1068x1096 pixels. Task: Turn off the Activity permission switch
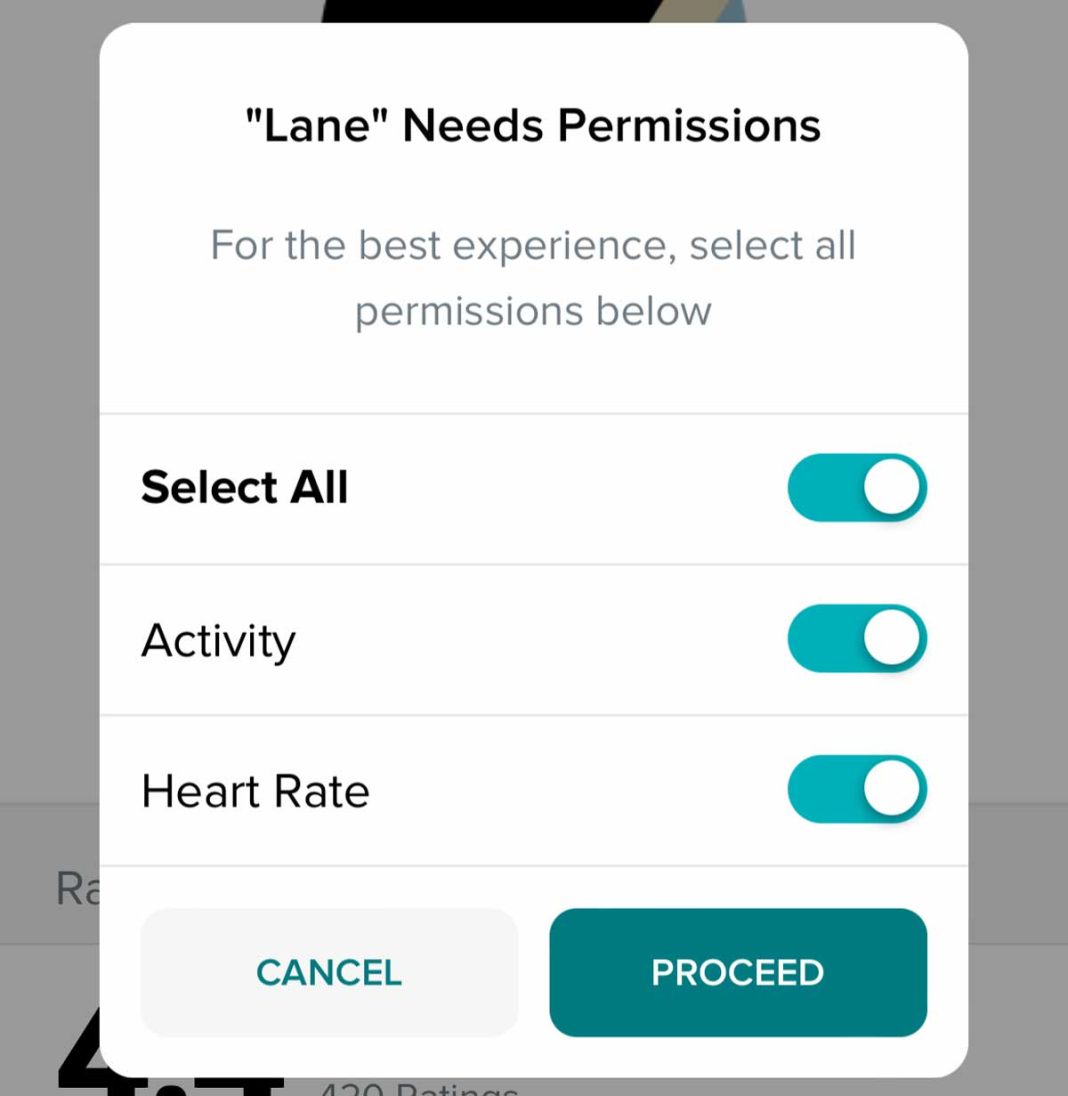(x=856, y=638)
